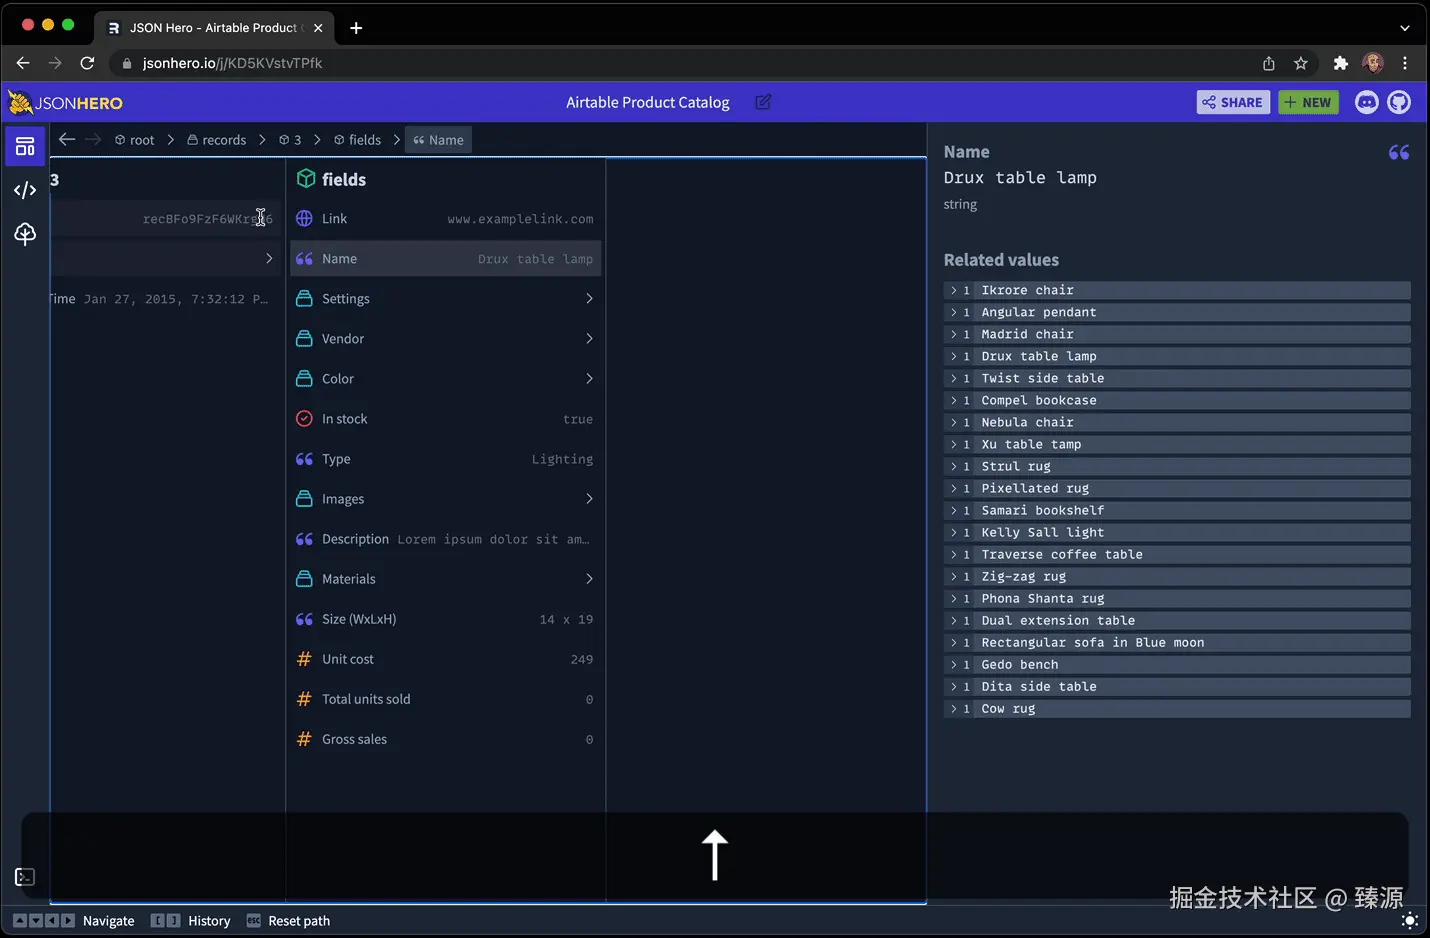This screenshot has height=938, width=1430.
Task: Select item 3 in the breadcrumb path
Action: pos(290,140)
